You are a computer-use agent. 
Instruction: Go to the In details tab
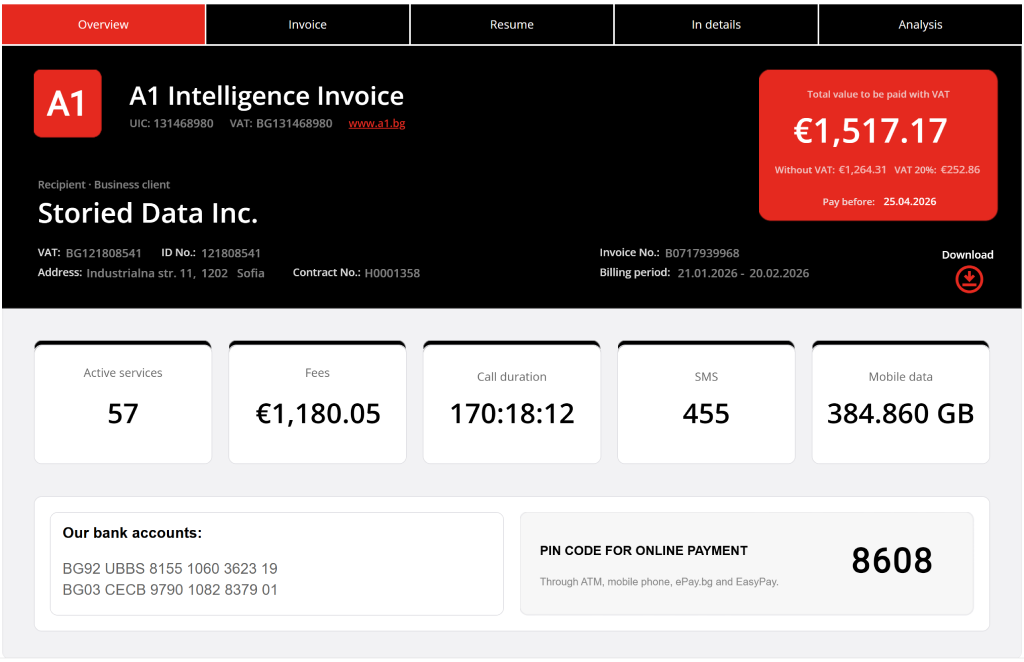point(716,25)
